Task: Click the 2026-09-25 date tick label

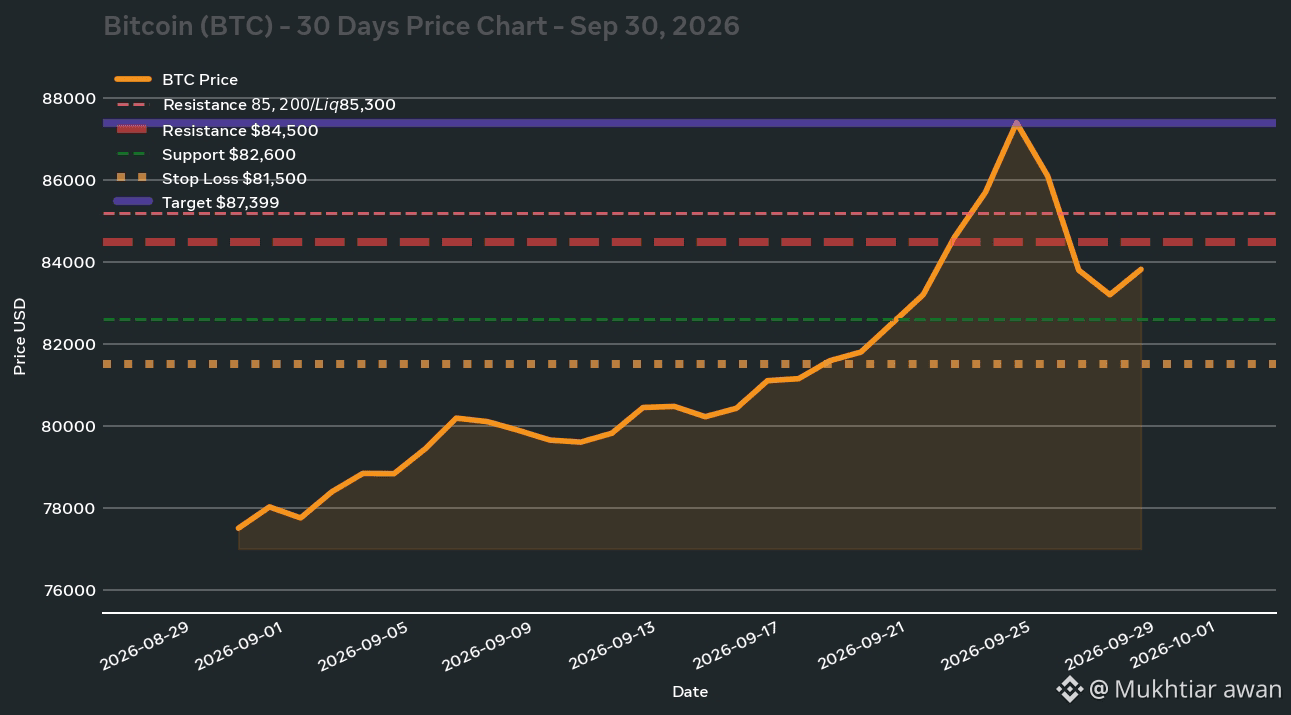Action: point(984,642)
